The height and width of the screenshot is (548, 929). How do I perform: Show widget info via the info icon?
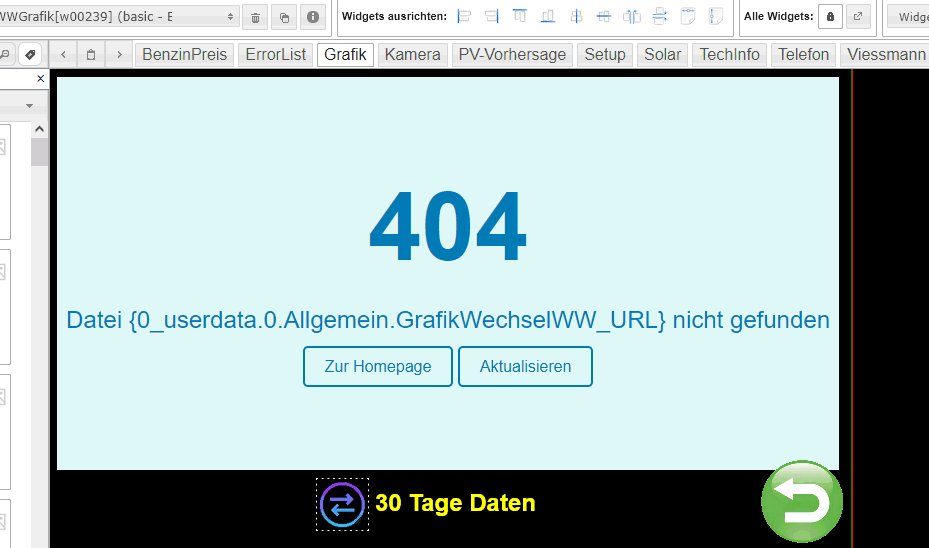click(313, 17)
